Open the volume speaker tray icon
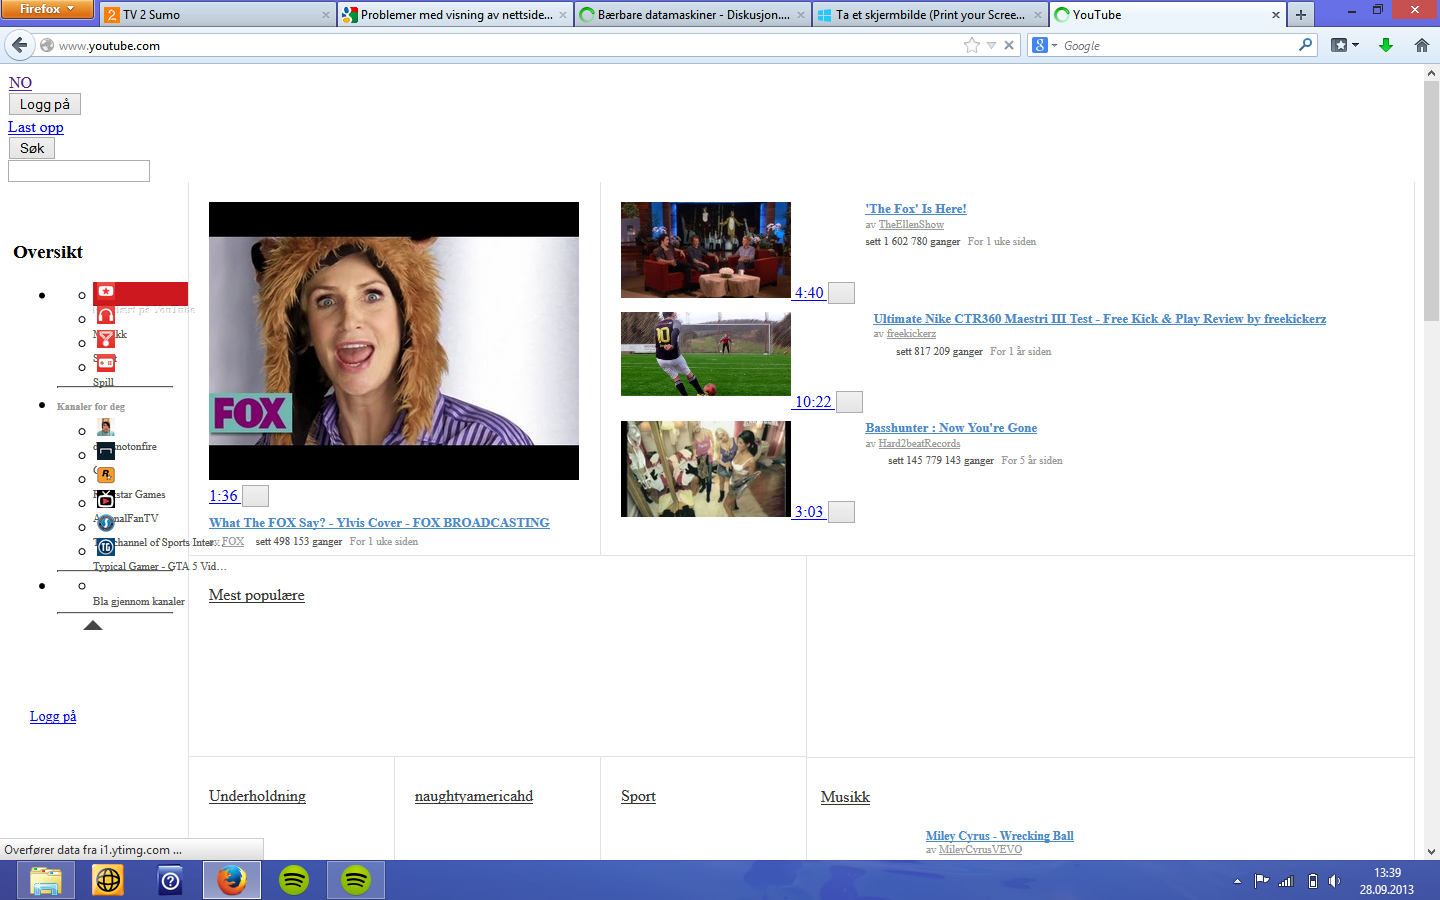This screenshot has height=900, width=1440. 1334,881
